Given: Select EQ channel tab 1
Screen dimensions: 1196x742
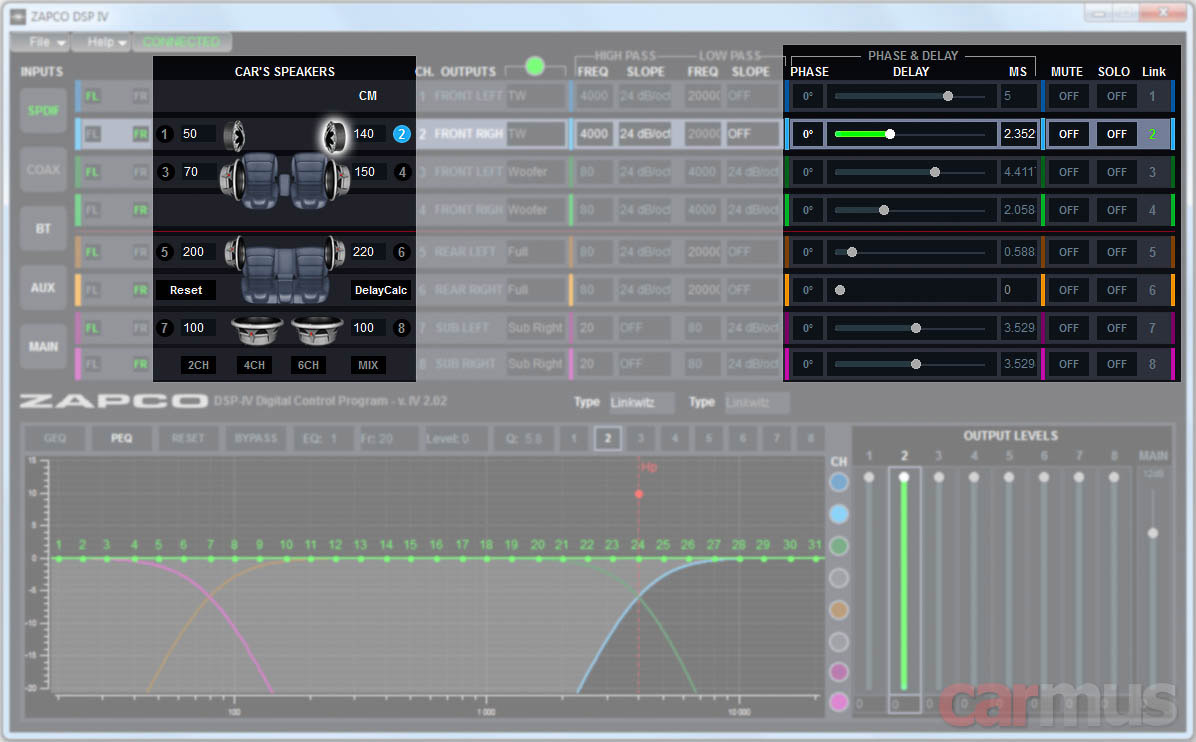Looking at the screenshot, I should click(574, 438).
